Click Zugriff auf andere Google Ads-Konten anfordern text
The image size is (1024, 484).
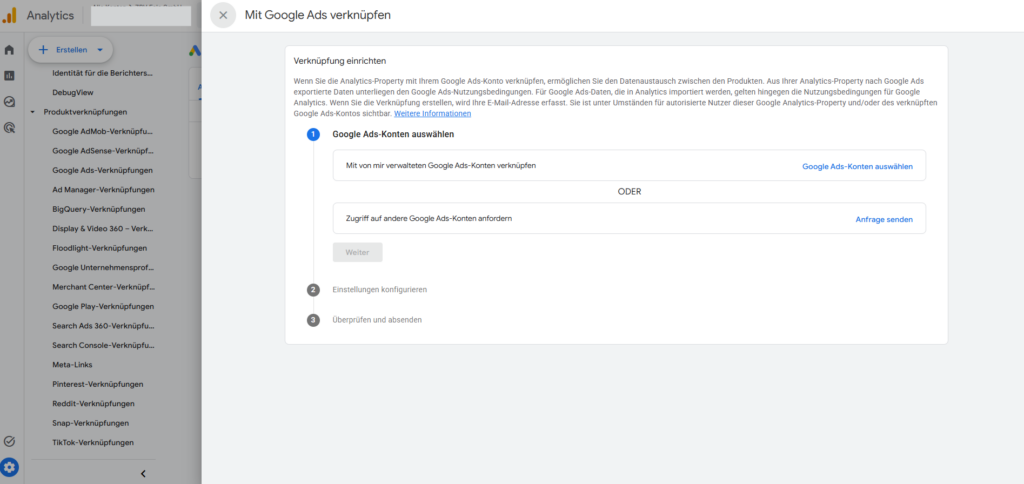[x=429, y=219]
